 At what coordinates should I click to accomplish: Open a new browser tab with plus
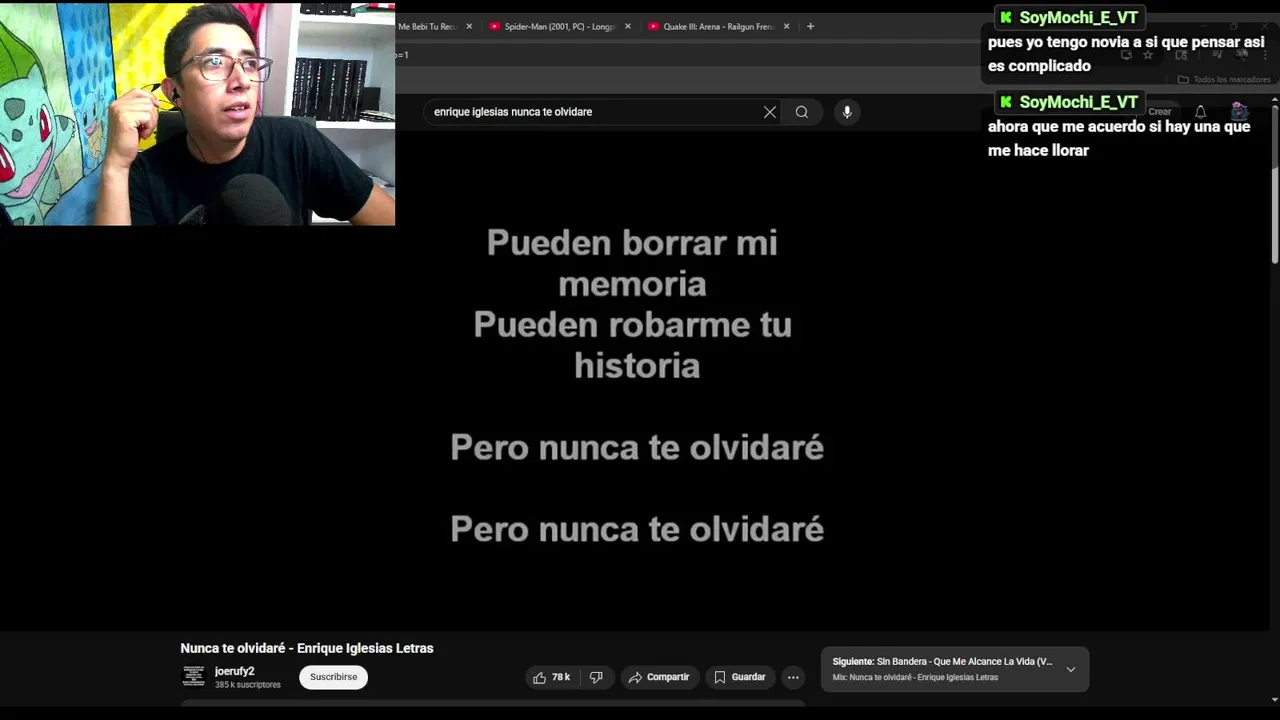point(810,26)
